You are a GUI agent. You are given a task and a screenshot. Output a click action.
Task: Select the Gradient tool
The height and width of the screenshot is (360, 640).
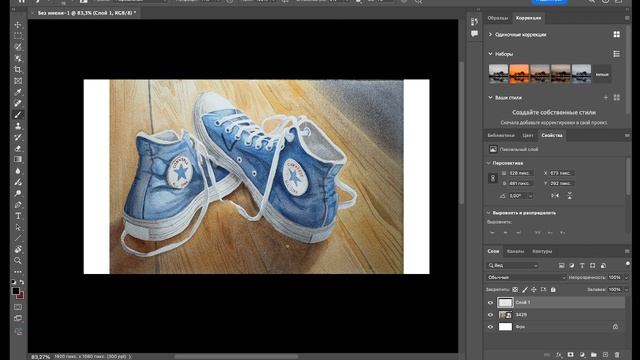point(18,159)
